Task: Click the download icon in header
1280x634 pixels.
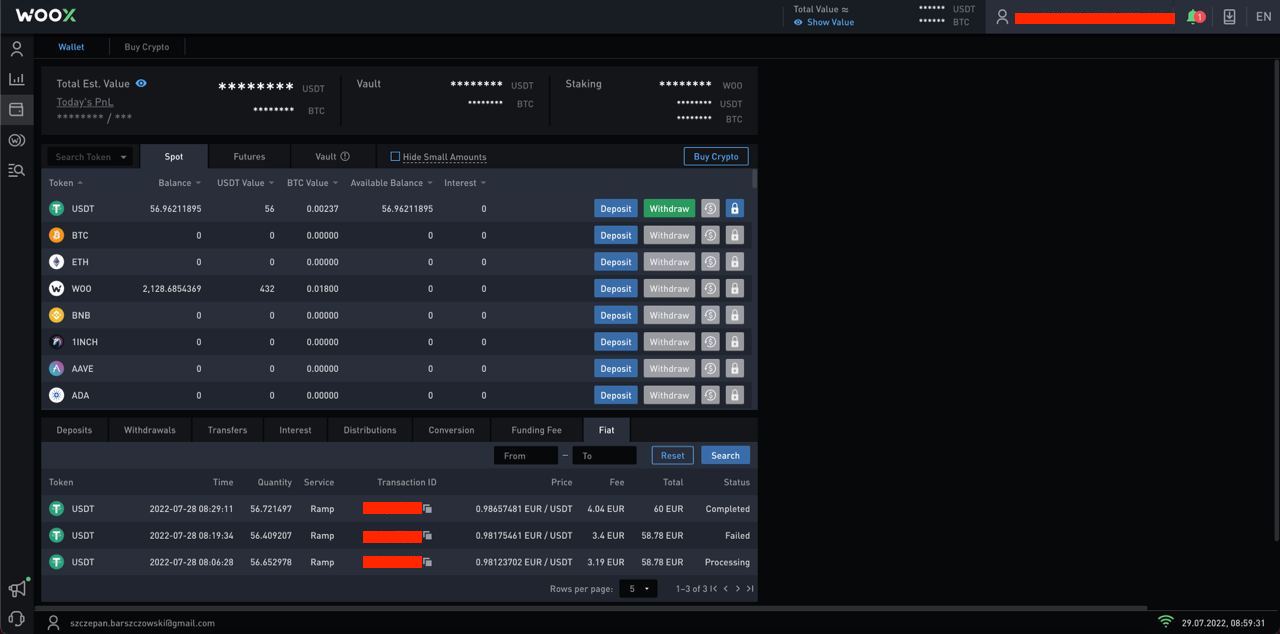Action: point(1229,17)
